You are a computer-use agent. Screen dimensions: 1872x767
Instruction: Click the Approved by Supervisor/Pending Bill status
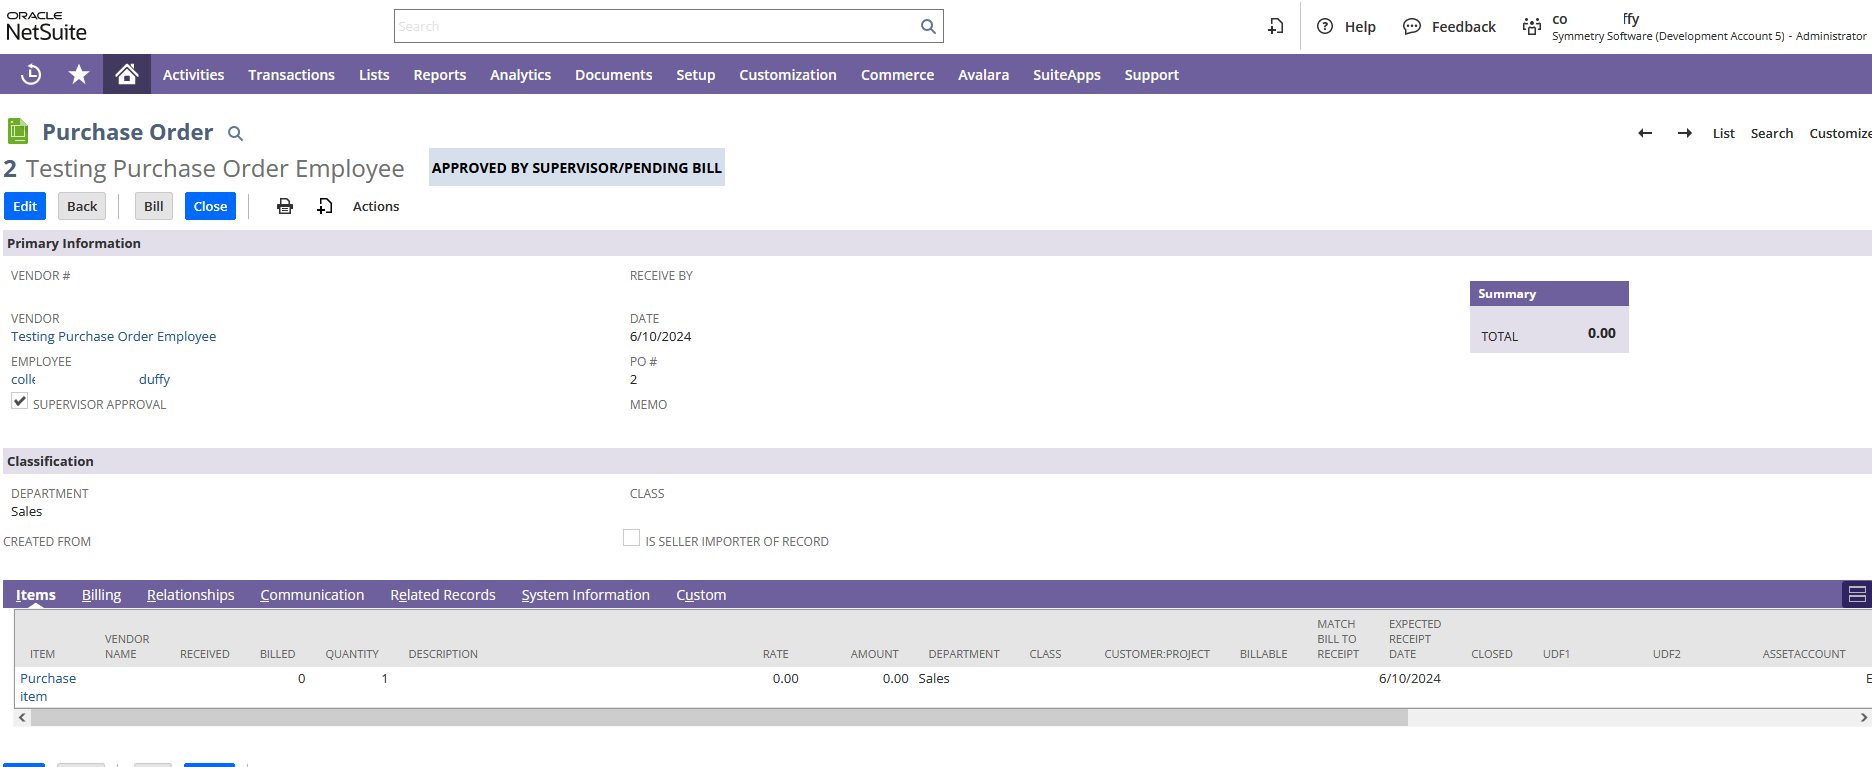tap(576, 168)
